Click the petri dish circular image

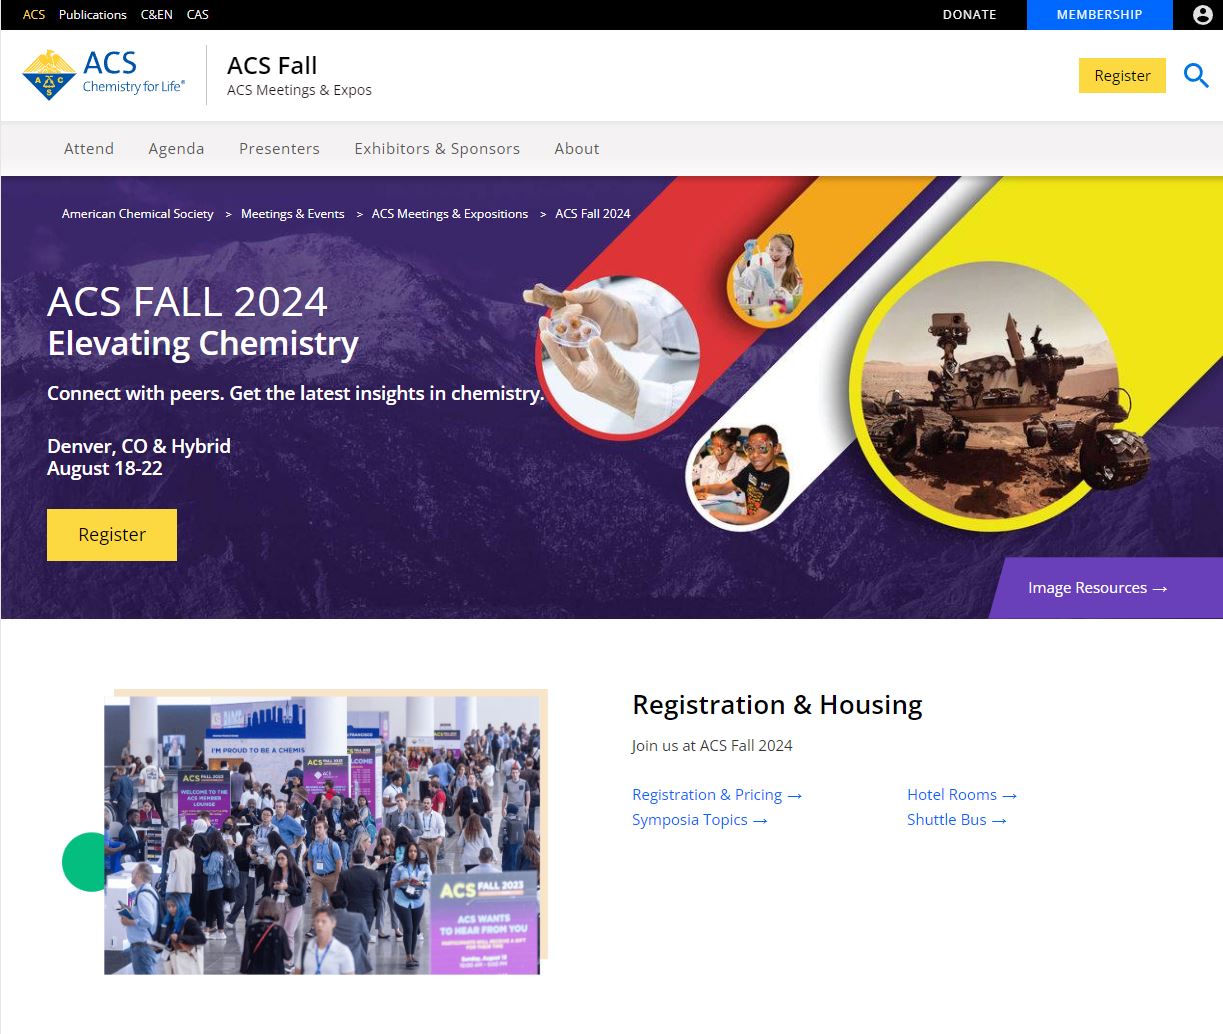click(620, 357)
